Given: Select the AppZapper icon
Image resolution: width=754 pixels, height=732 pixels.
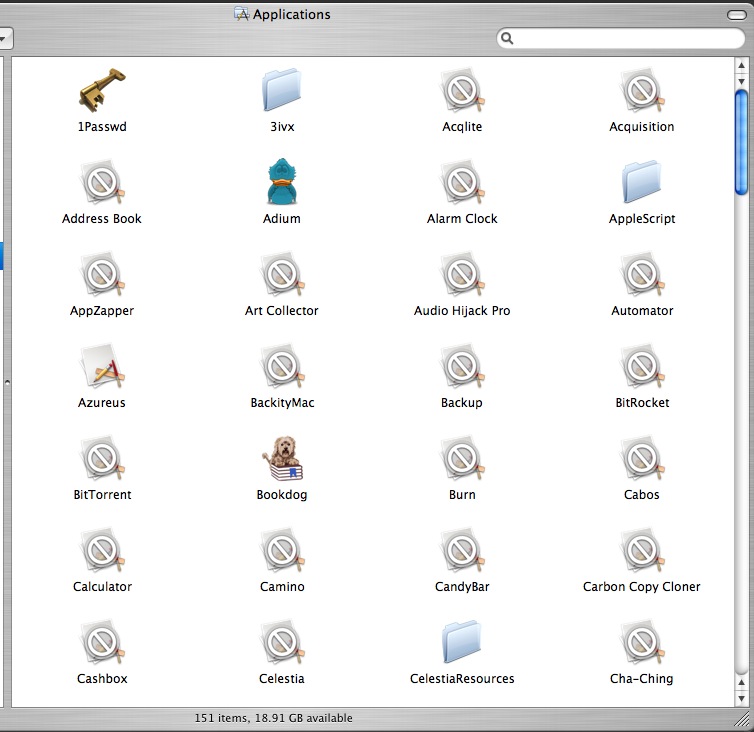Looking at the screenshot, I should pos(102,274).
